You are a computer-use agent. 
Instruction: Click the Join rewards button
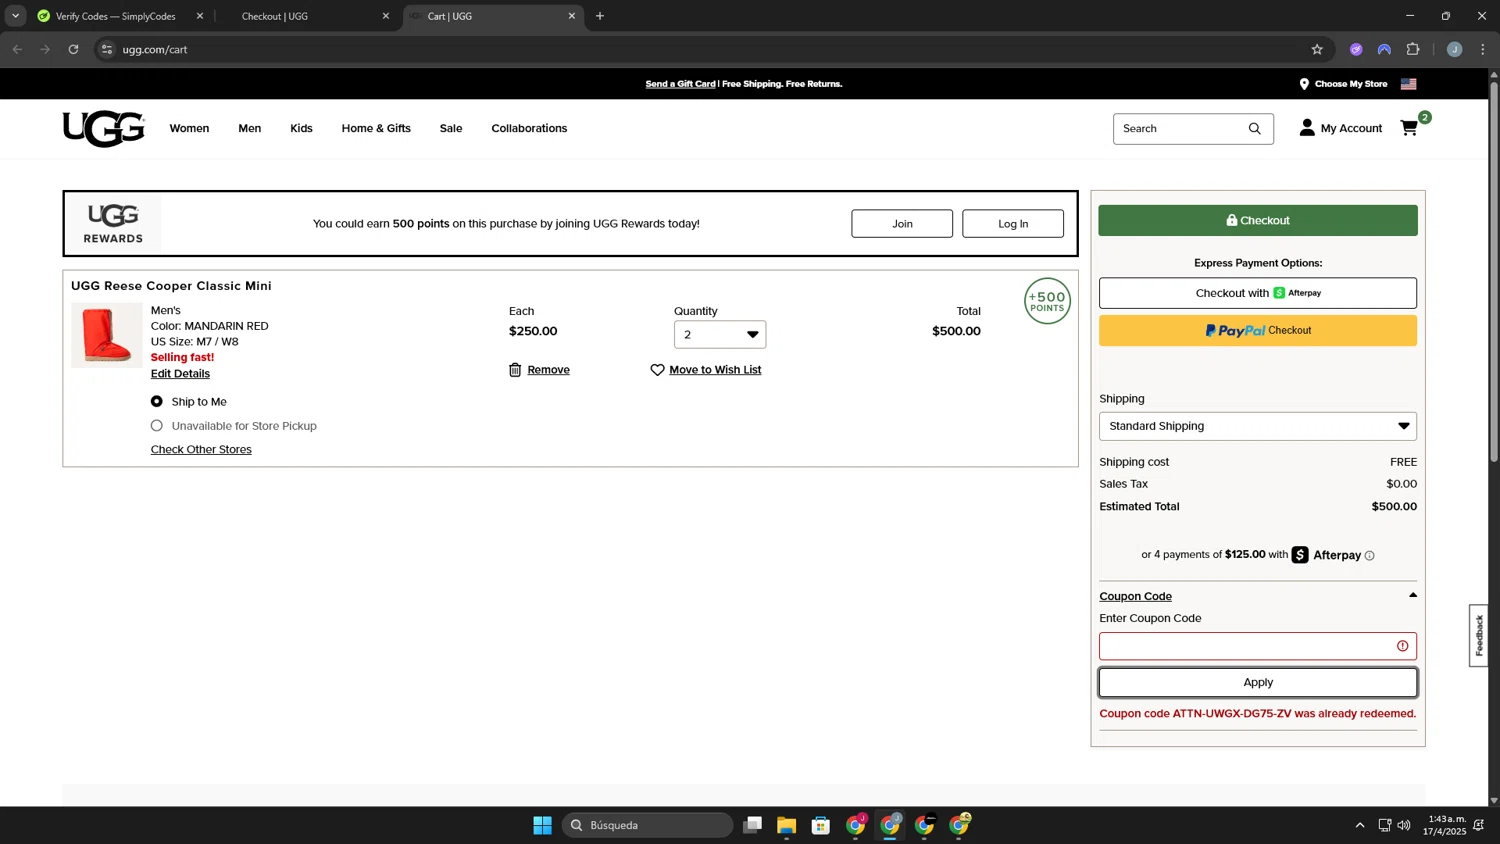[x=902, y=224]
